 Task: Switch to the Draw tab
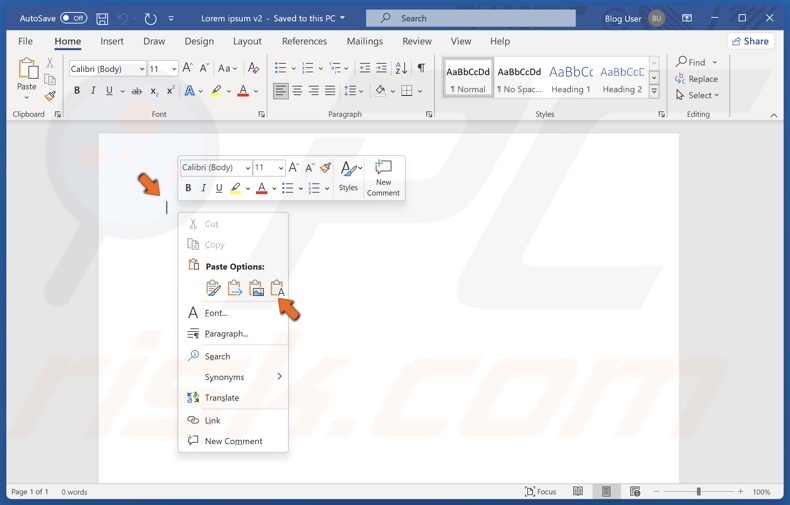pos(154,41)
